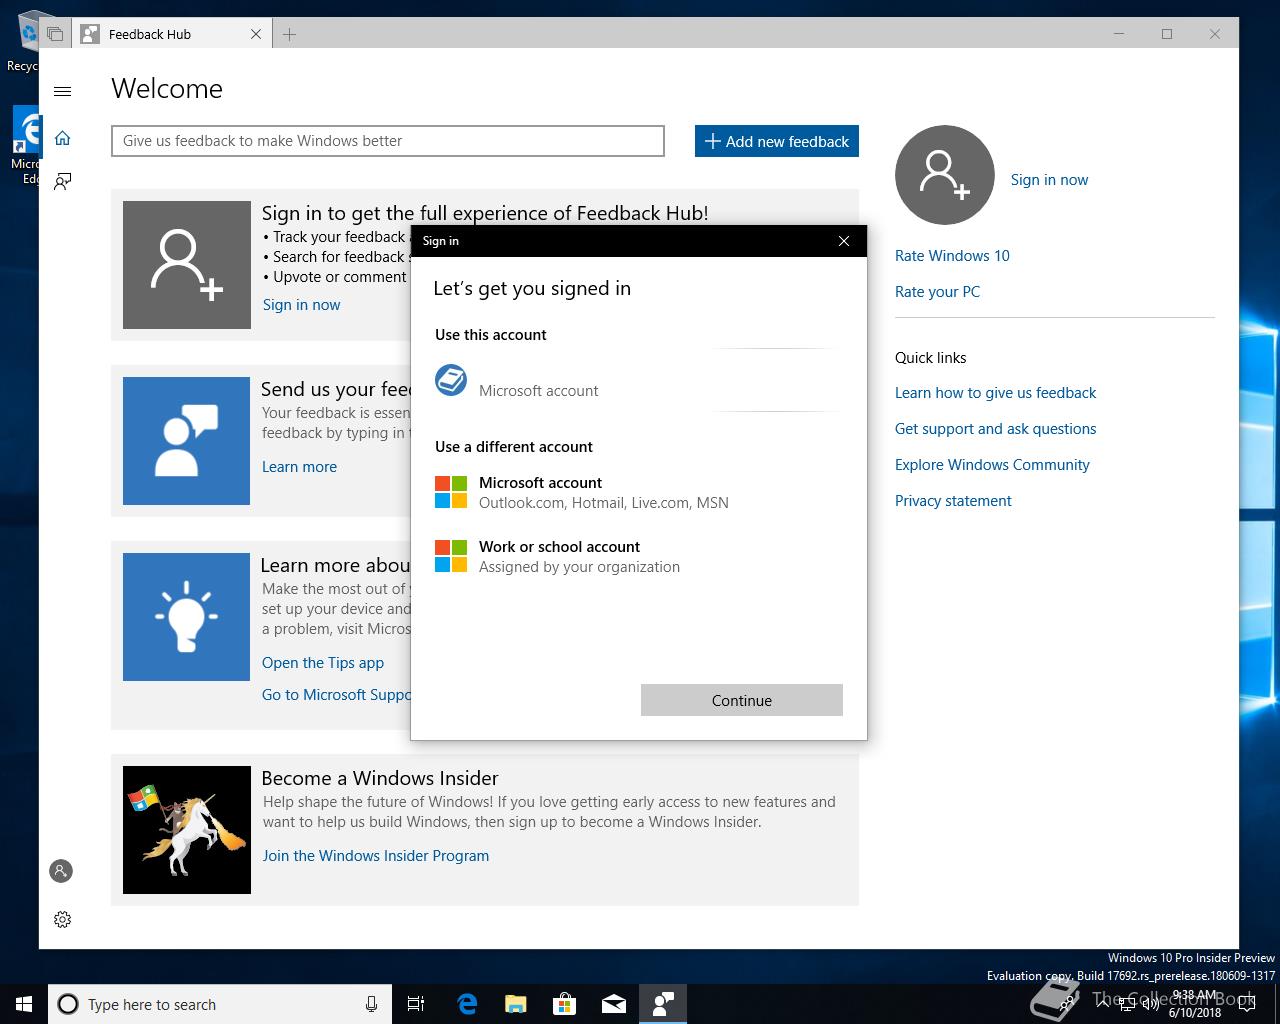The width and height of the screenshot is (1280, 1024).
Task: Select the existing Microsoft account entry
Action: tap(638, 381)
